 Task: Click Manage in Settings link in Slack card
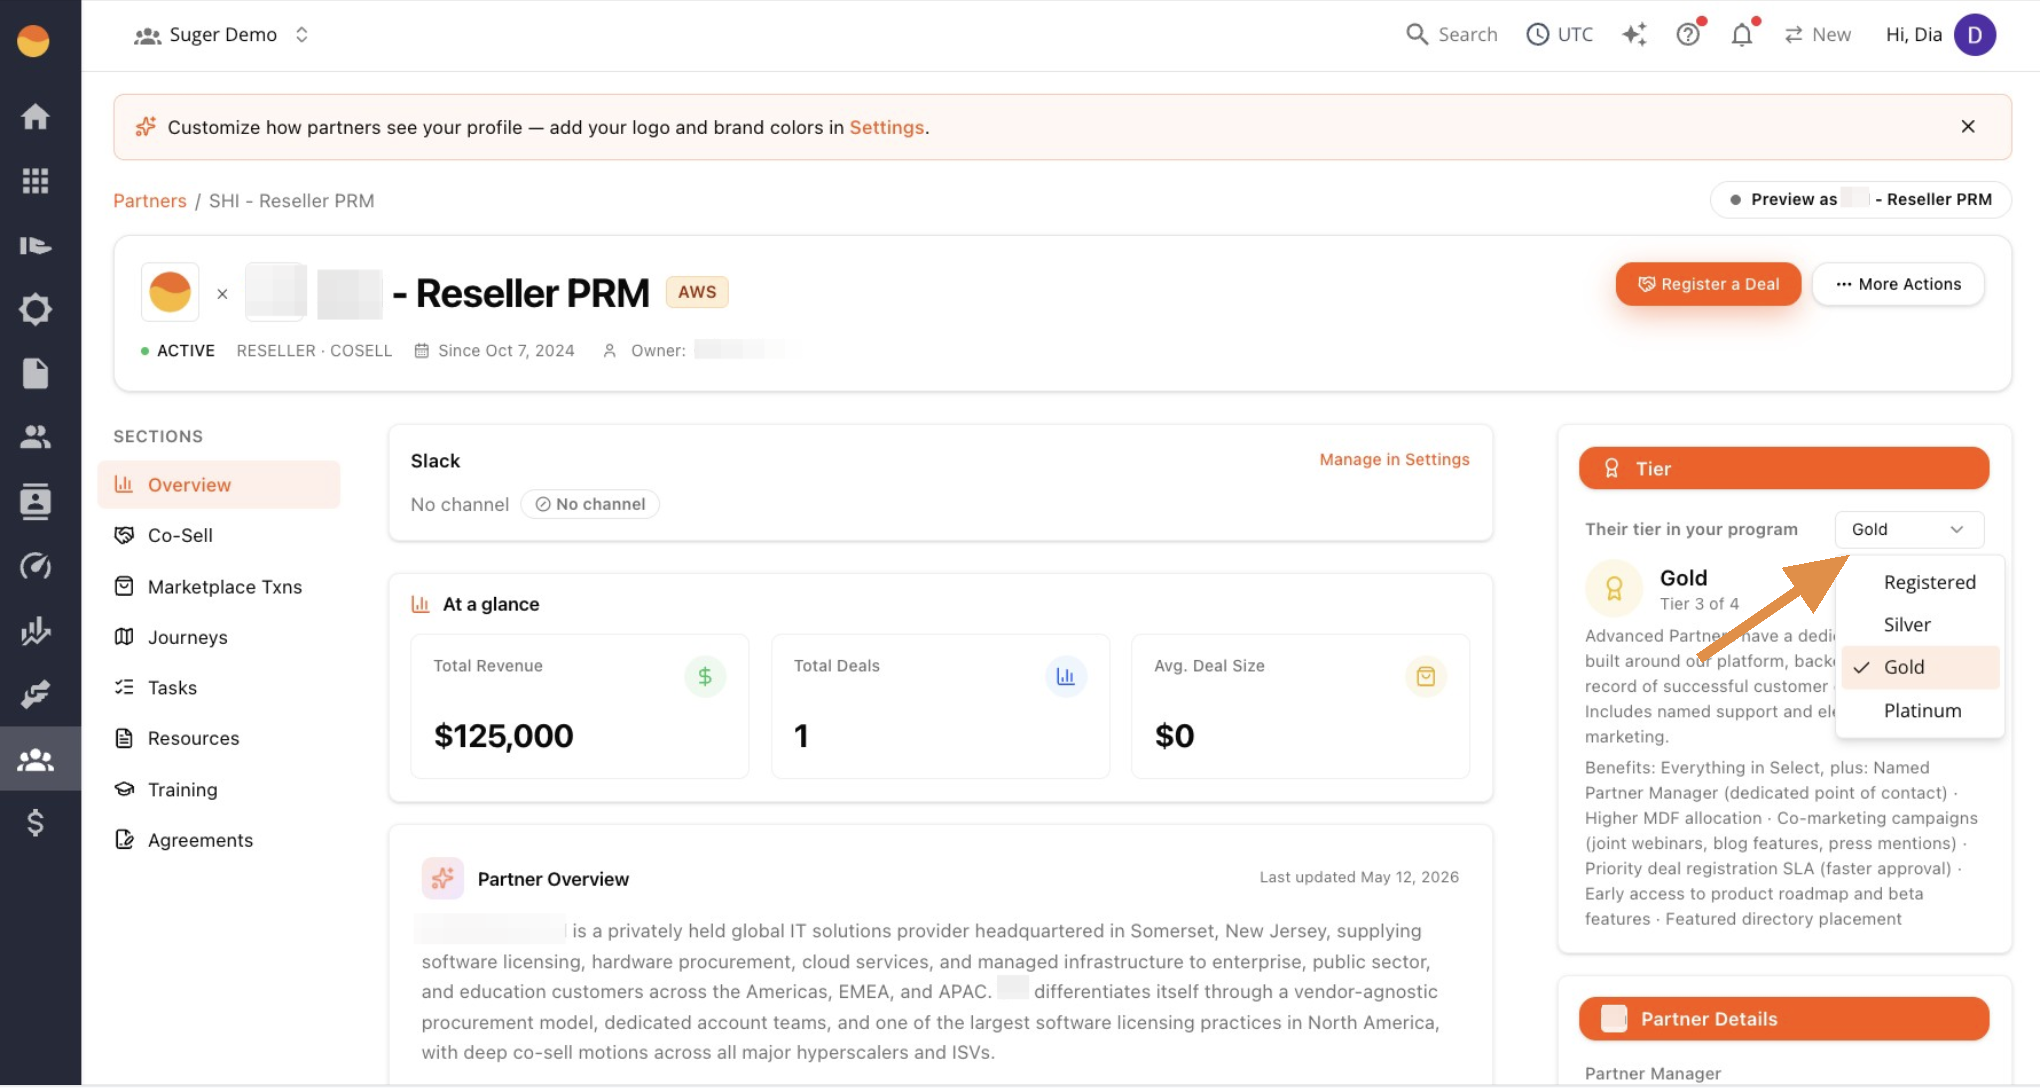point(1394,460)
